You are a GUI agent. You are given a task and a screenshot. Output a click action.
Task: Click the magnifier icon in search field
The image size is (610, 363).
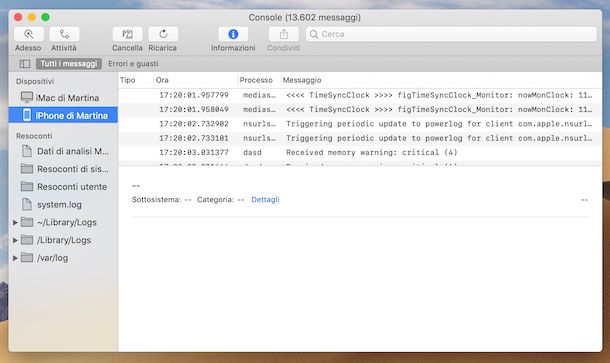[x=314, y=34]
